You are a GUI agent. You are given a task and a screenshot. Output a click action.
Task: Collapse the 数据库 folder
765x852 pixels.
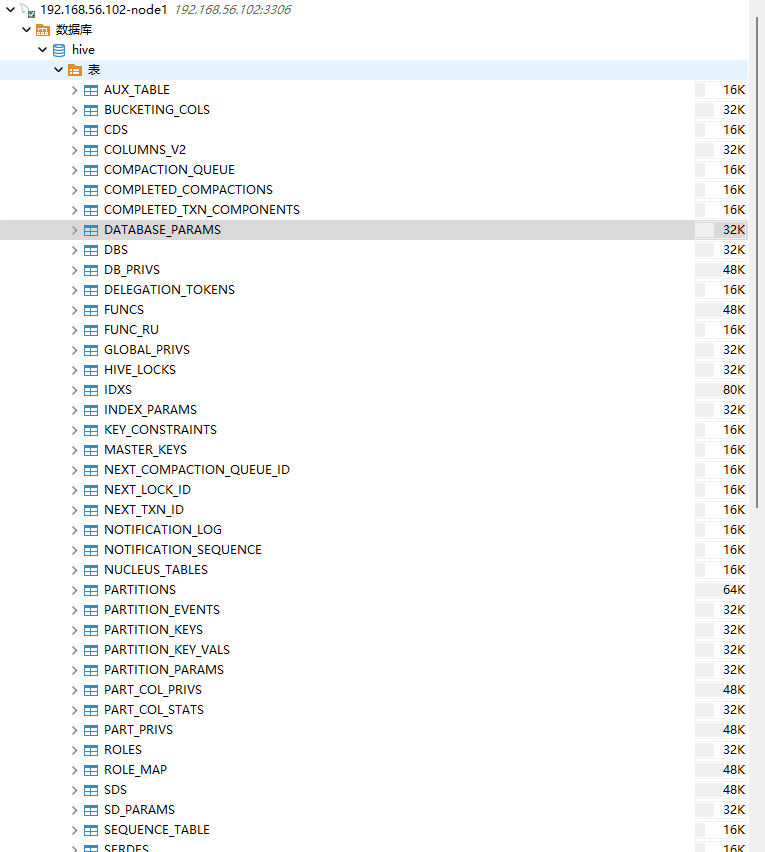tap(27, 29)
